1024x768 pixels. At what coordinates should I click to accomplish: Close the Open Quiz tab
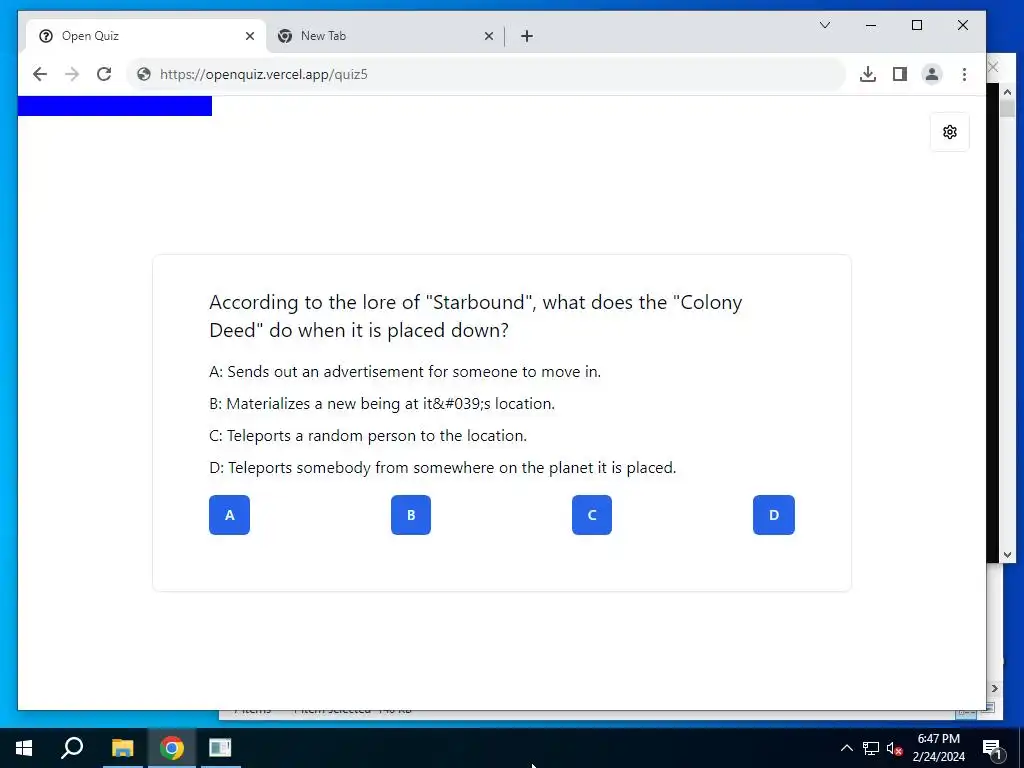pos(249,36)
